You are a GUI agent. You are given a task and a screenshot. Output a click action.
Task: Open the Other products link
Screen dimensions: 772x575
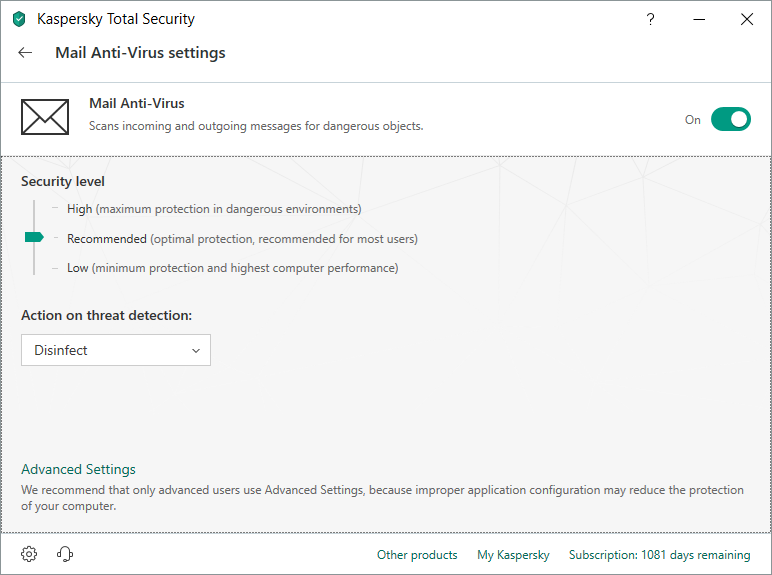(x=417, y=555)
